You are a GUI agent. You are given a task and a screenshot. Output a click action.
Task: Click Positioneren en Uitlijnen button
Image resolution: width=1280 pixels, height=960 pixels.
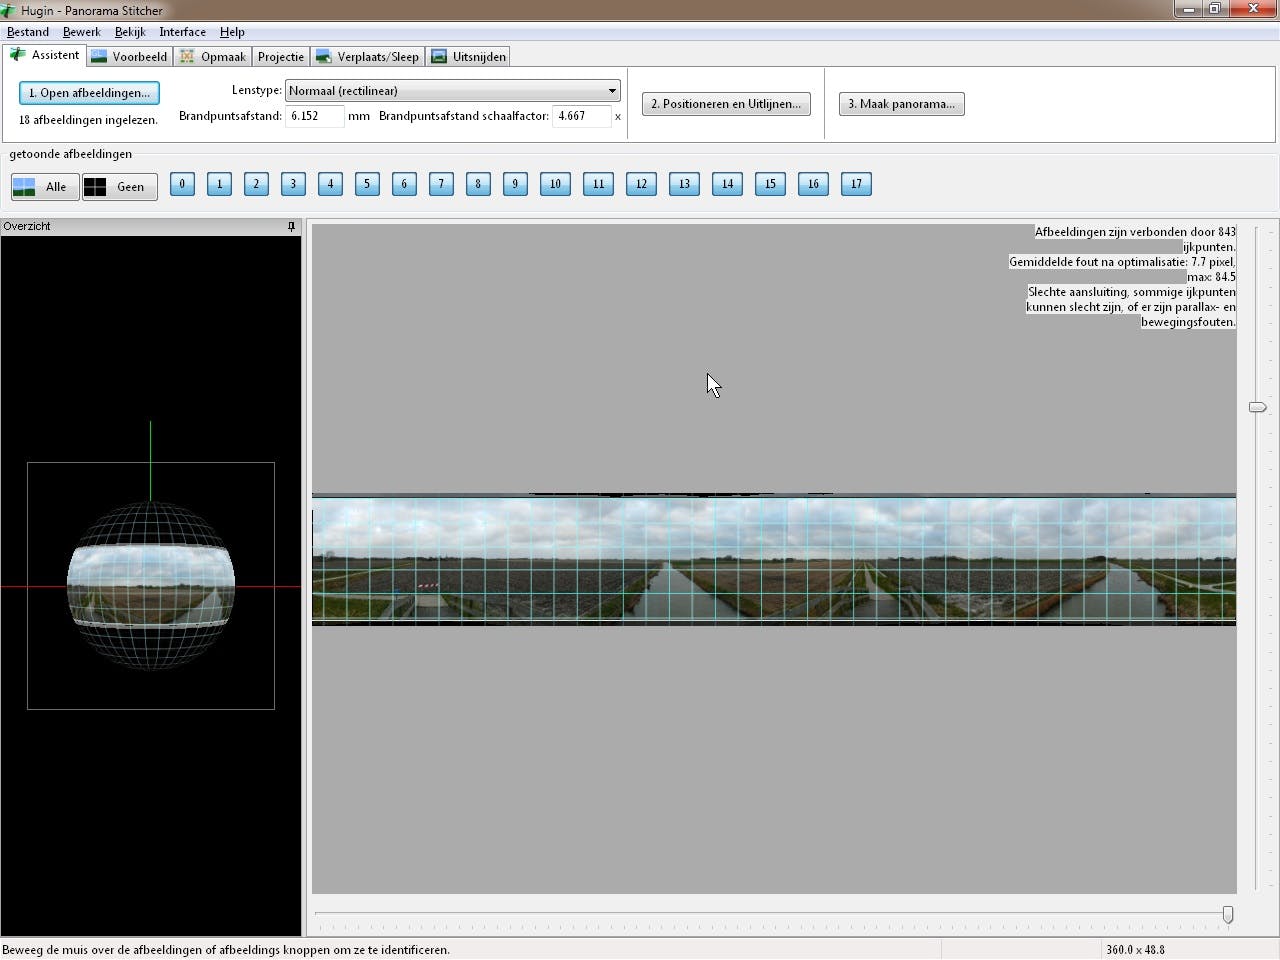(x=726, y=104)
